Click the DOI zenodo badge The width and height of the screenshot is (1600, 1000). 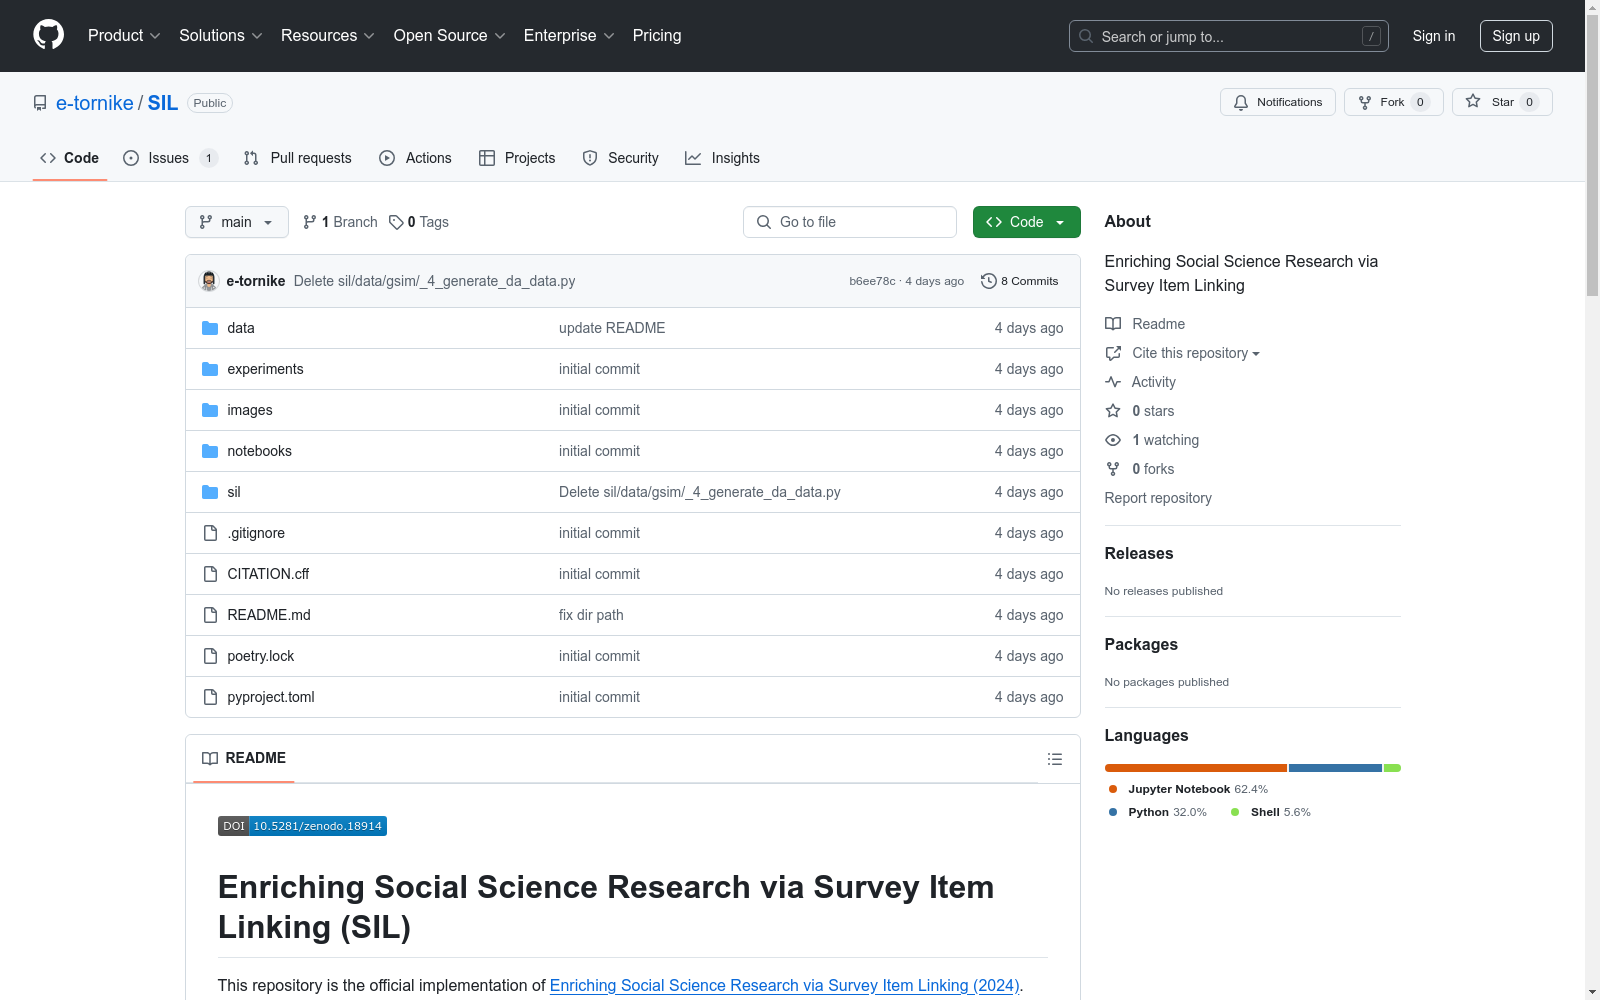(x=302, y=826)
